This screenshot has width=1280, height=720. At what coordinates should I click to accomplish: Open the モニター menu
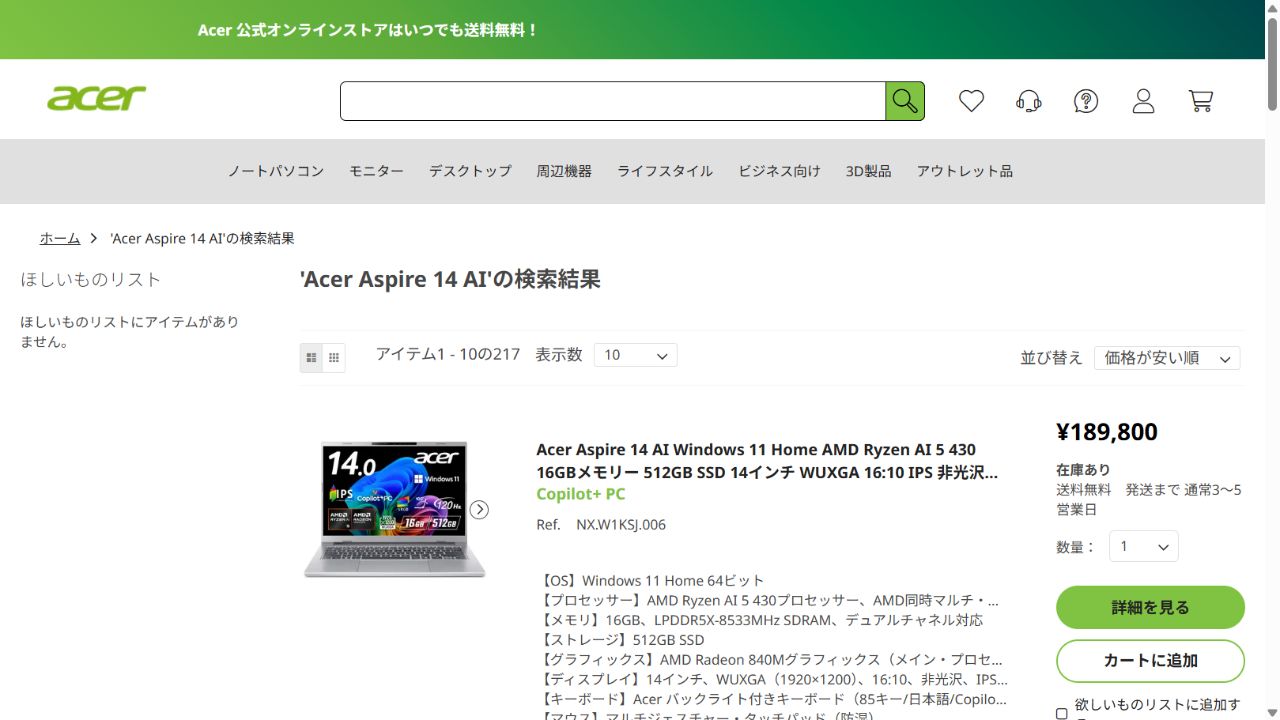[376, 171]
